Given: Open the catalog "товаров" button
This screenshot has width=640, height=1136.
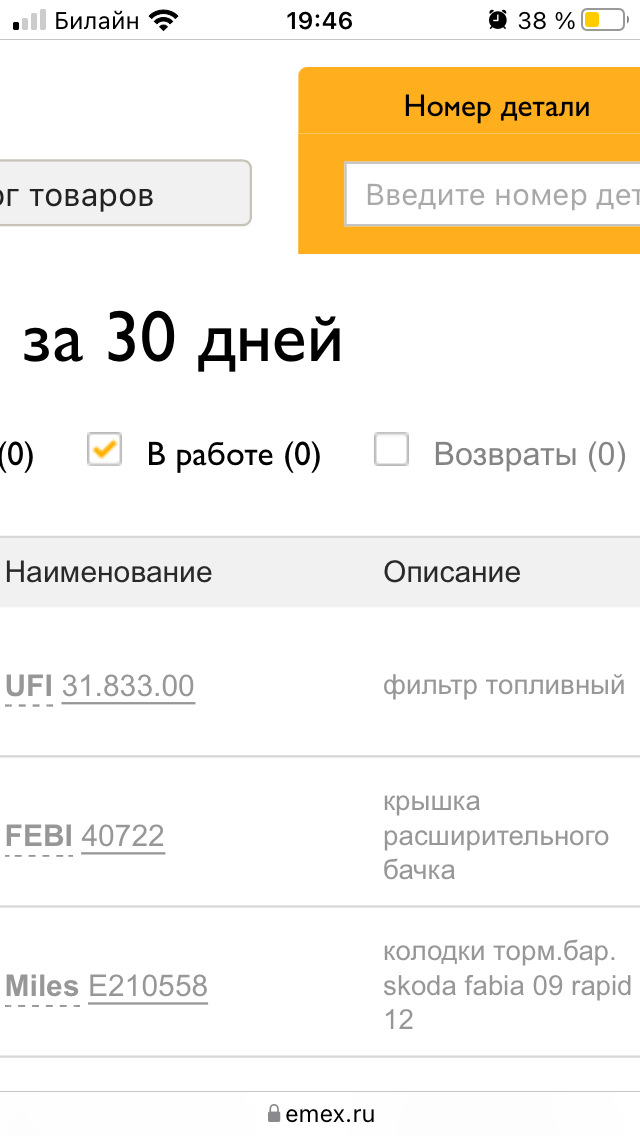Looking at the screenshot, I should [125, 193].
